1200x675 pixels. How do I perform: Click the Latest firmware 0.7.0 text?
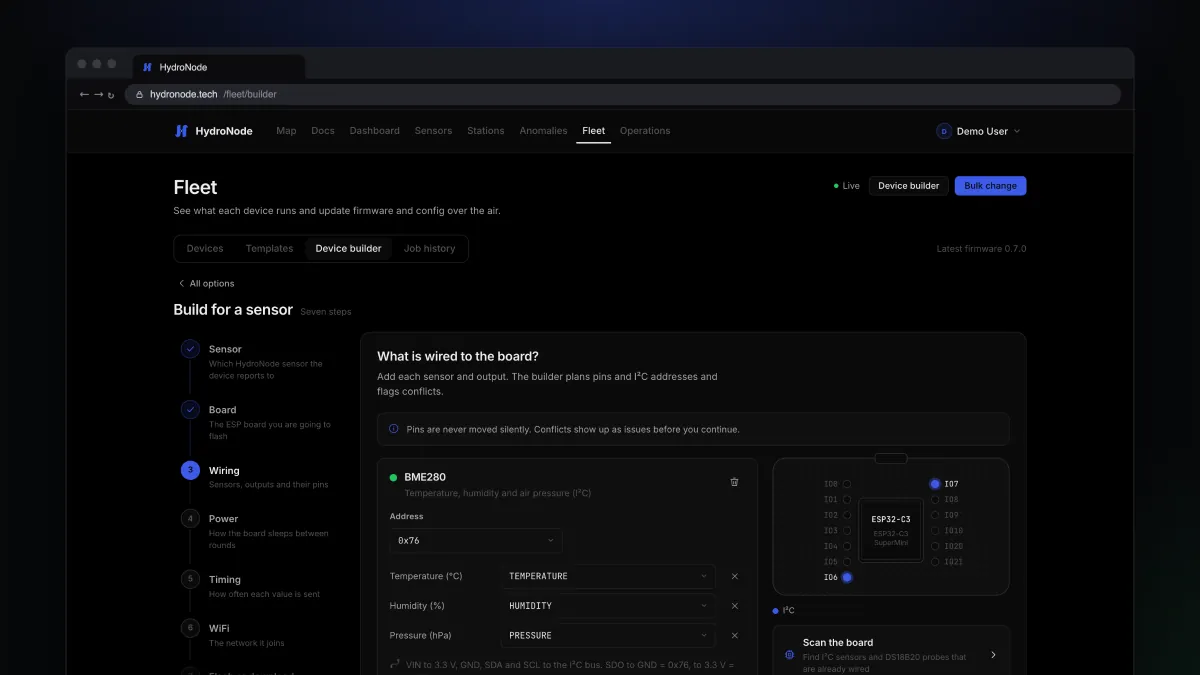tap(981, 249)
